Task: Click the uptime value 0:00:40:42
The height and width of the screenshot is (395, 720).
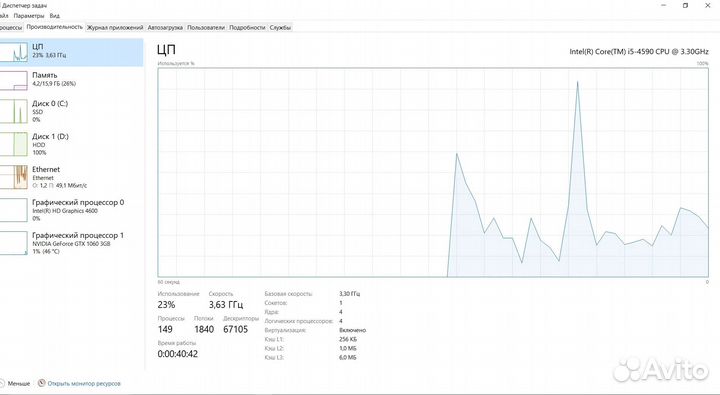Action: click(x=178, y=354)
